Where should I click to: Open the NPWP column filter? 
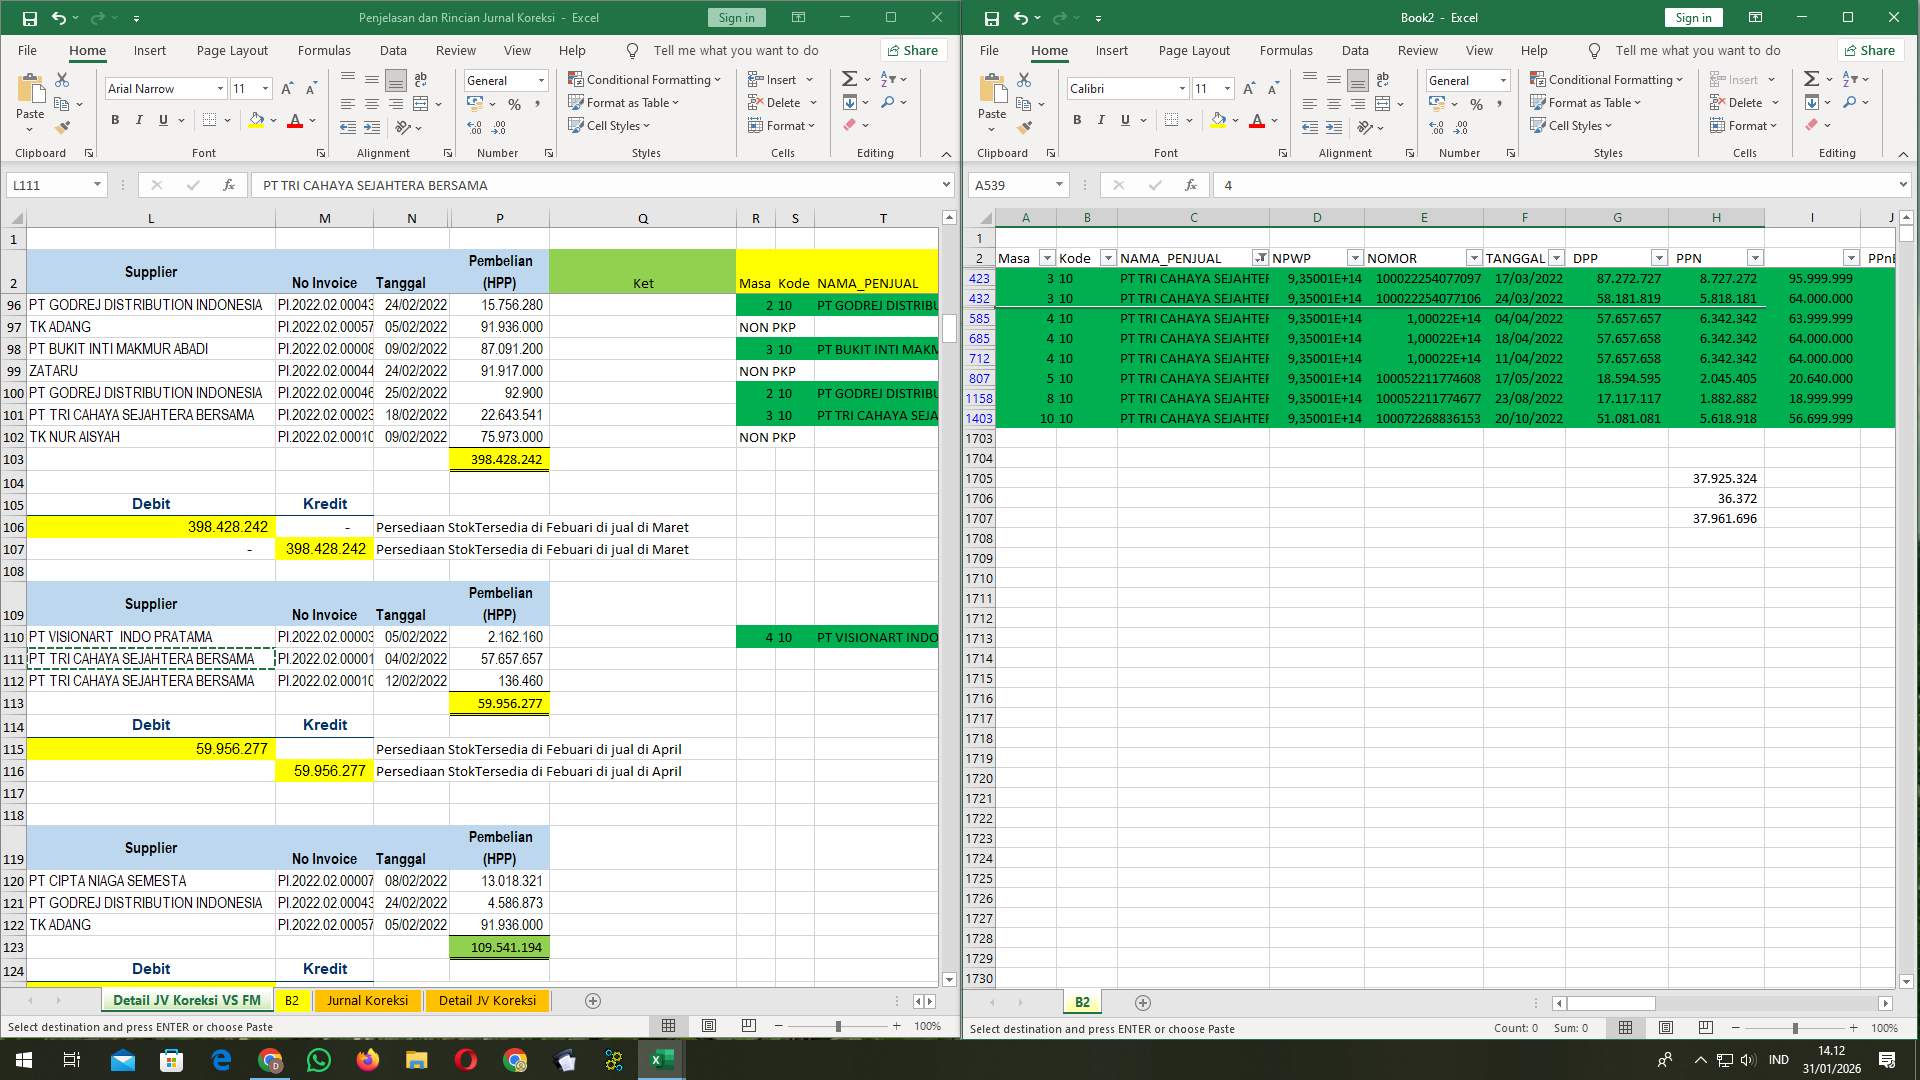(1355, 257)
